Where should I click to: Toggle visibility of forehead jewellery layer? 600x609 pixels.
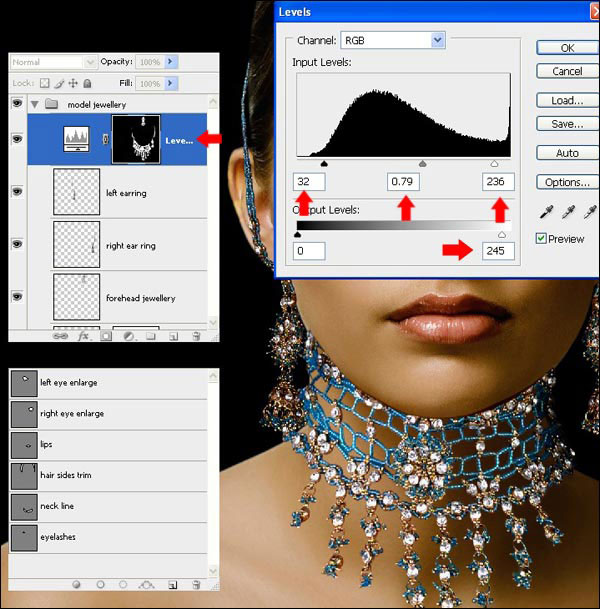[x=16, y=297]
